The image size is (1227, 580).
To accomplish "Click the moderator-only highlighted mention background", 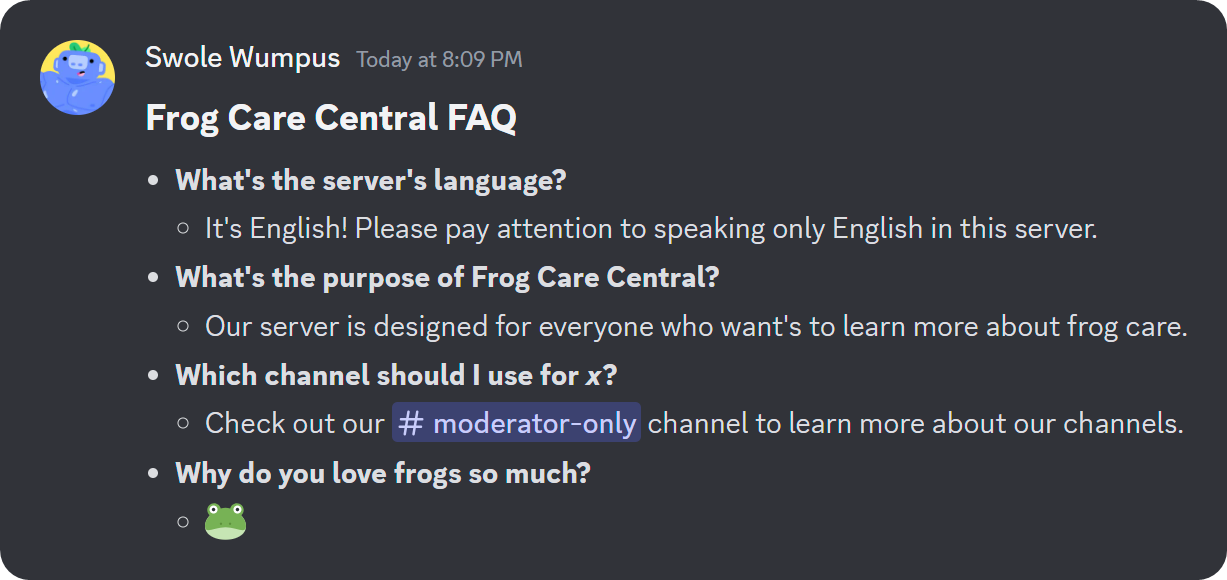I will click(x=515, y=422).
